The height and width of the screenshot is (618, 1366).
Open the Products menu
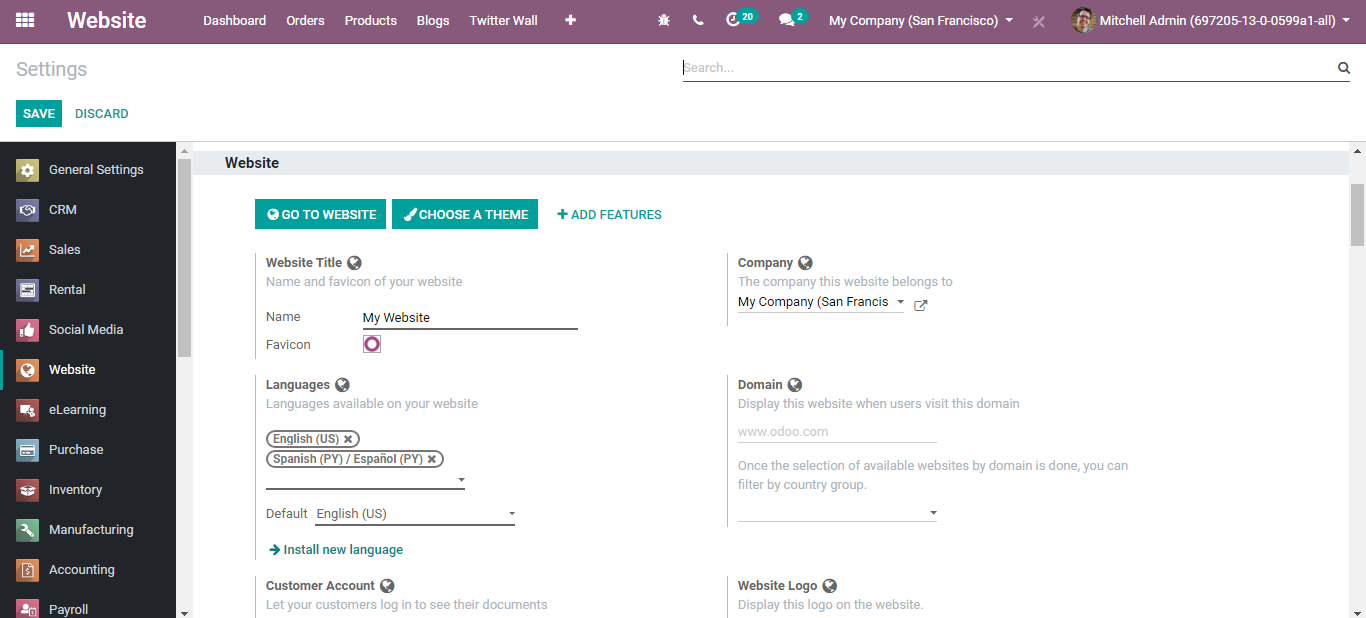pos(370,20)
